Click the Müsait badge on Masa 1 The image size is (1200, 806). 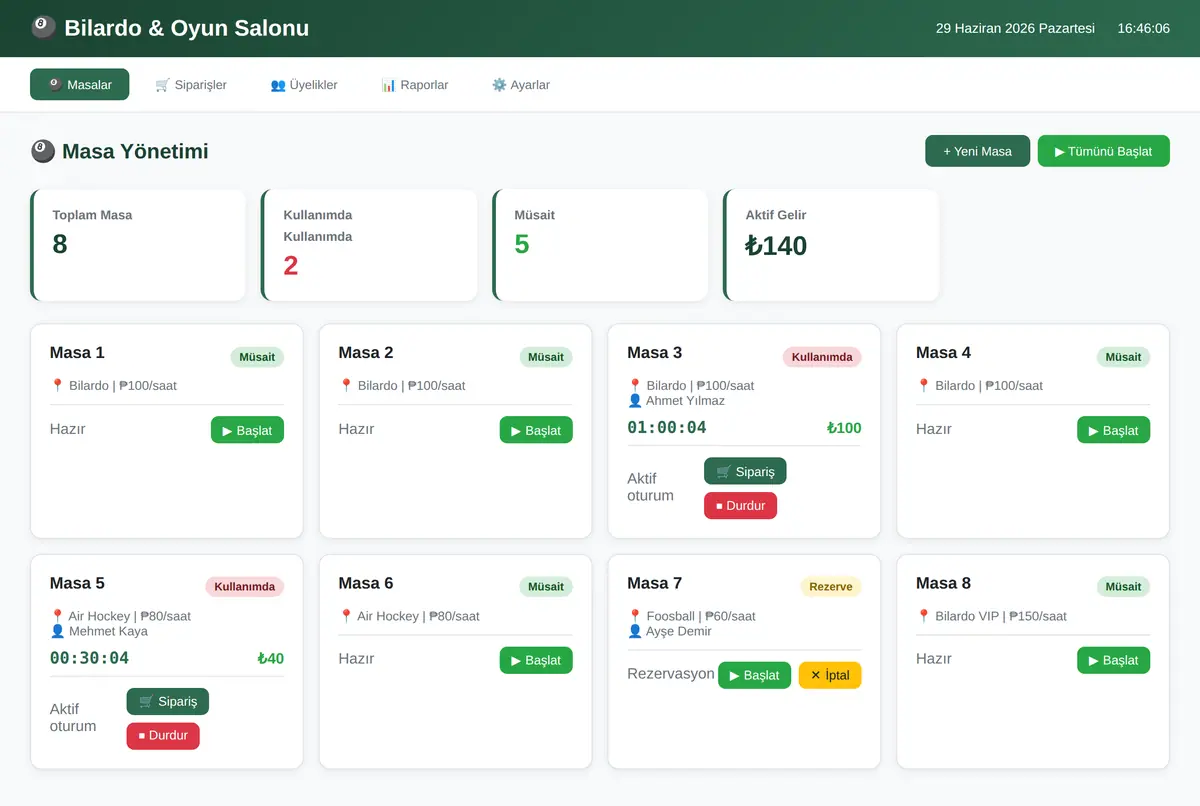[x=257, y=357]
